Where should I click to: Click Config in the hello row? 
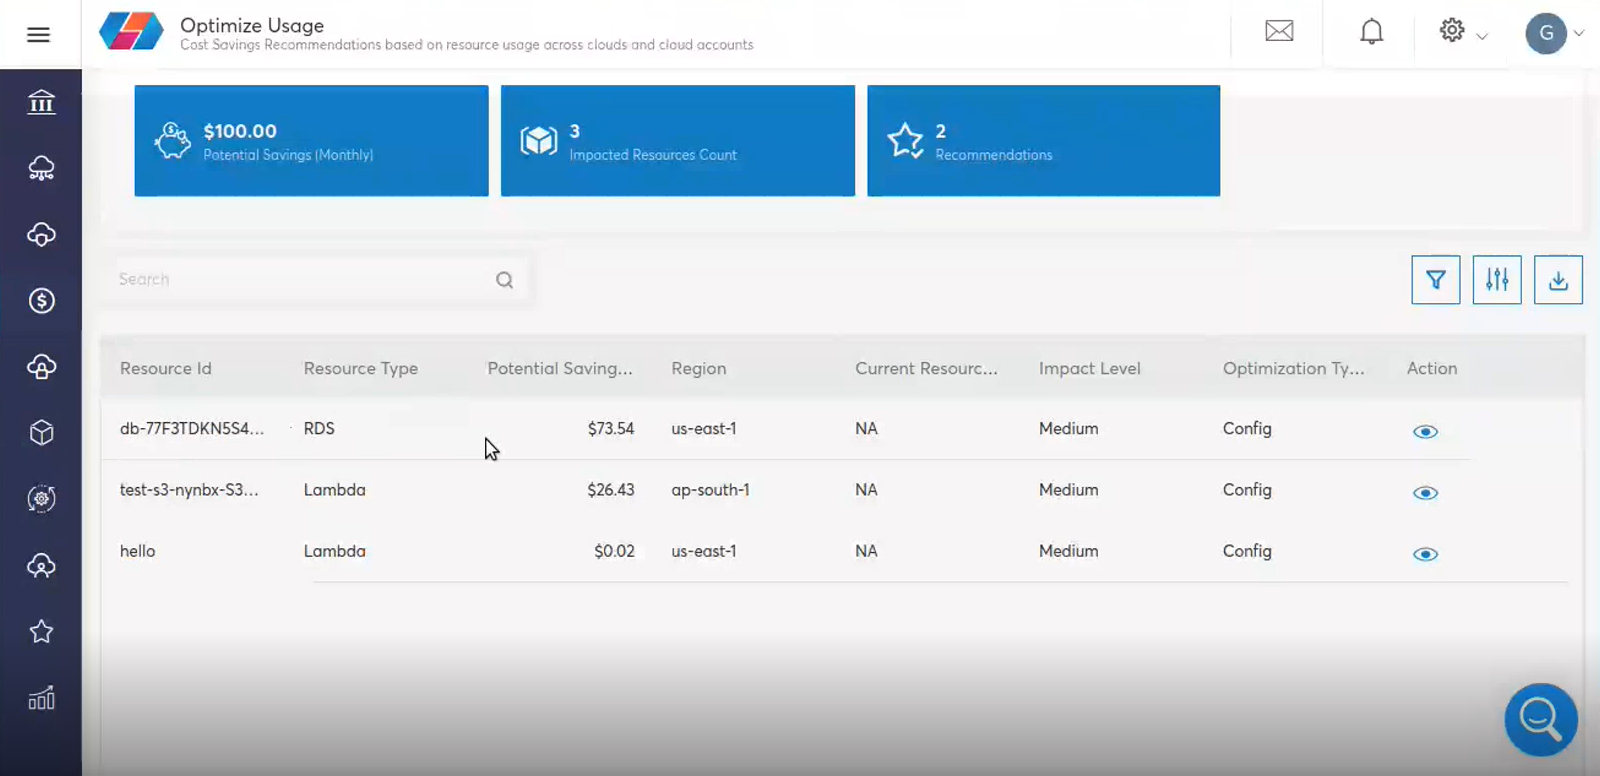pyautogui.click(x=1247, y=551)
